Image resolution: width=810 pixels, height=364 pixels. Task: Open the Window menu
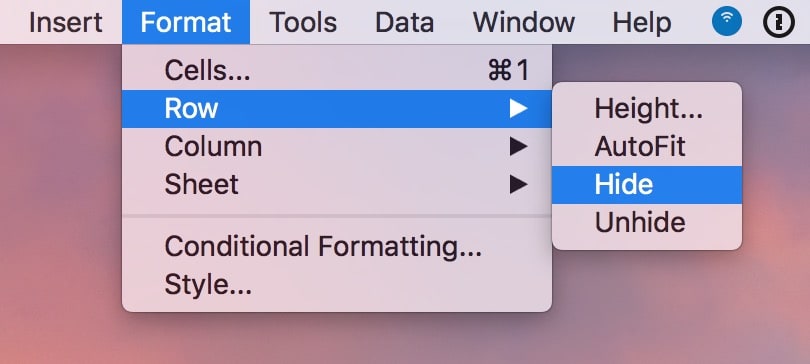tap(524, 22)
